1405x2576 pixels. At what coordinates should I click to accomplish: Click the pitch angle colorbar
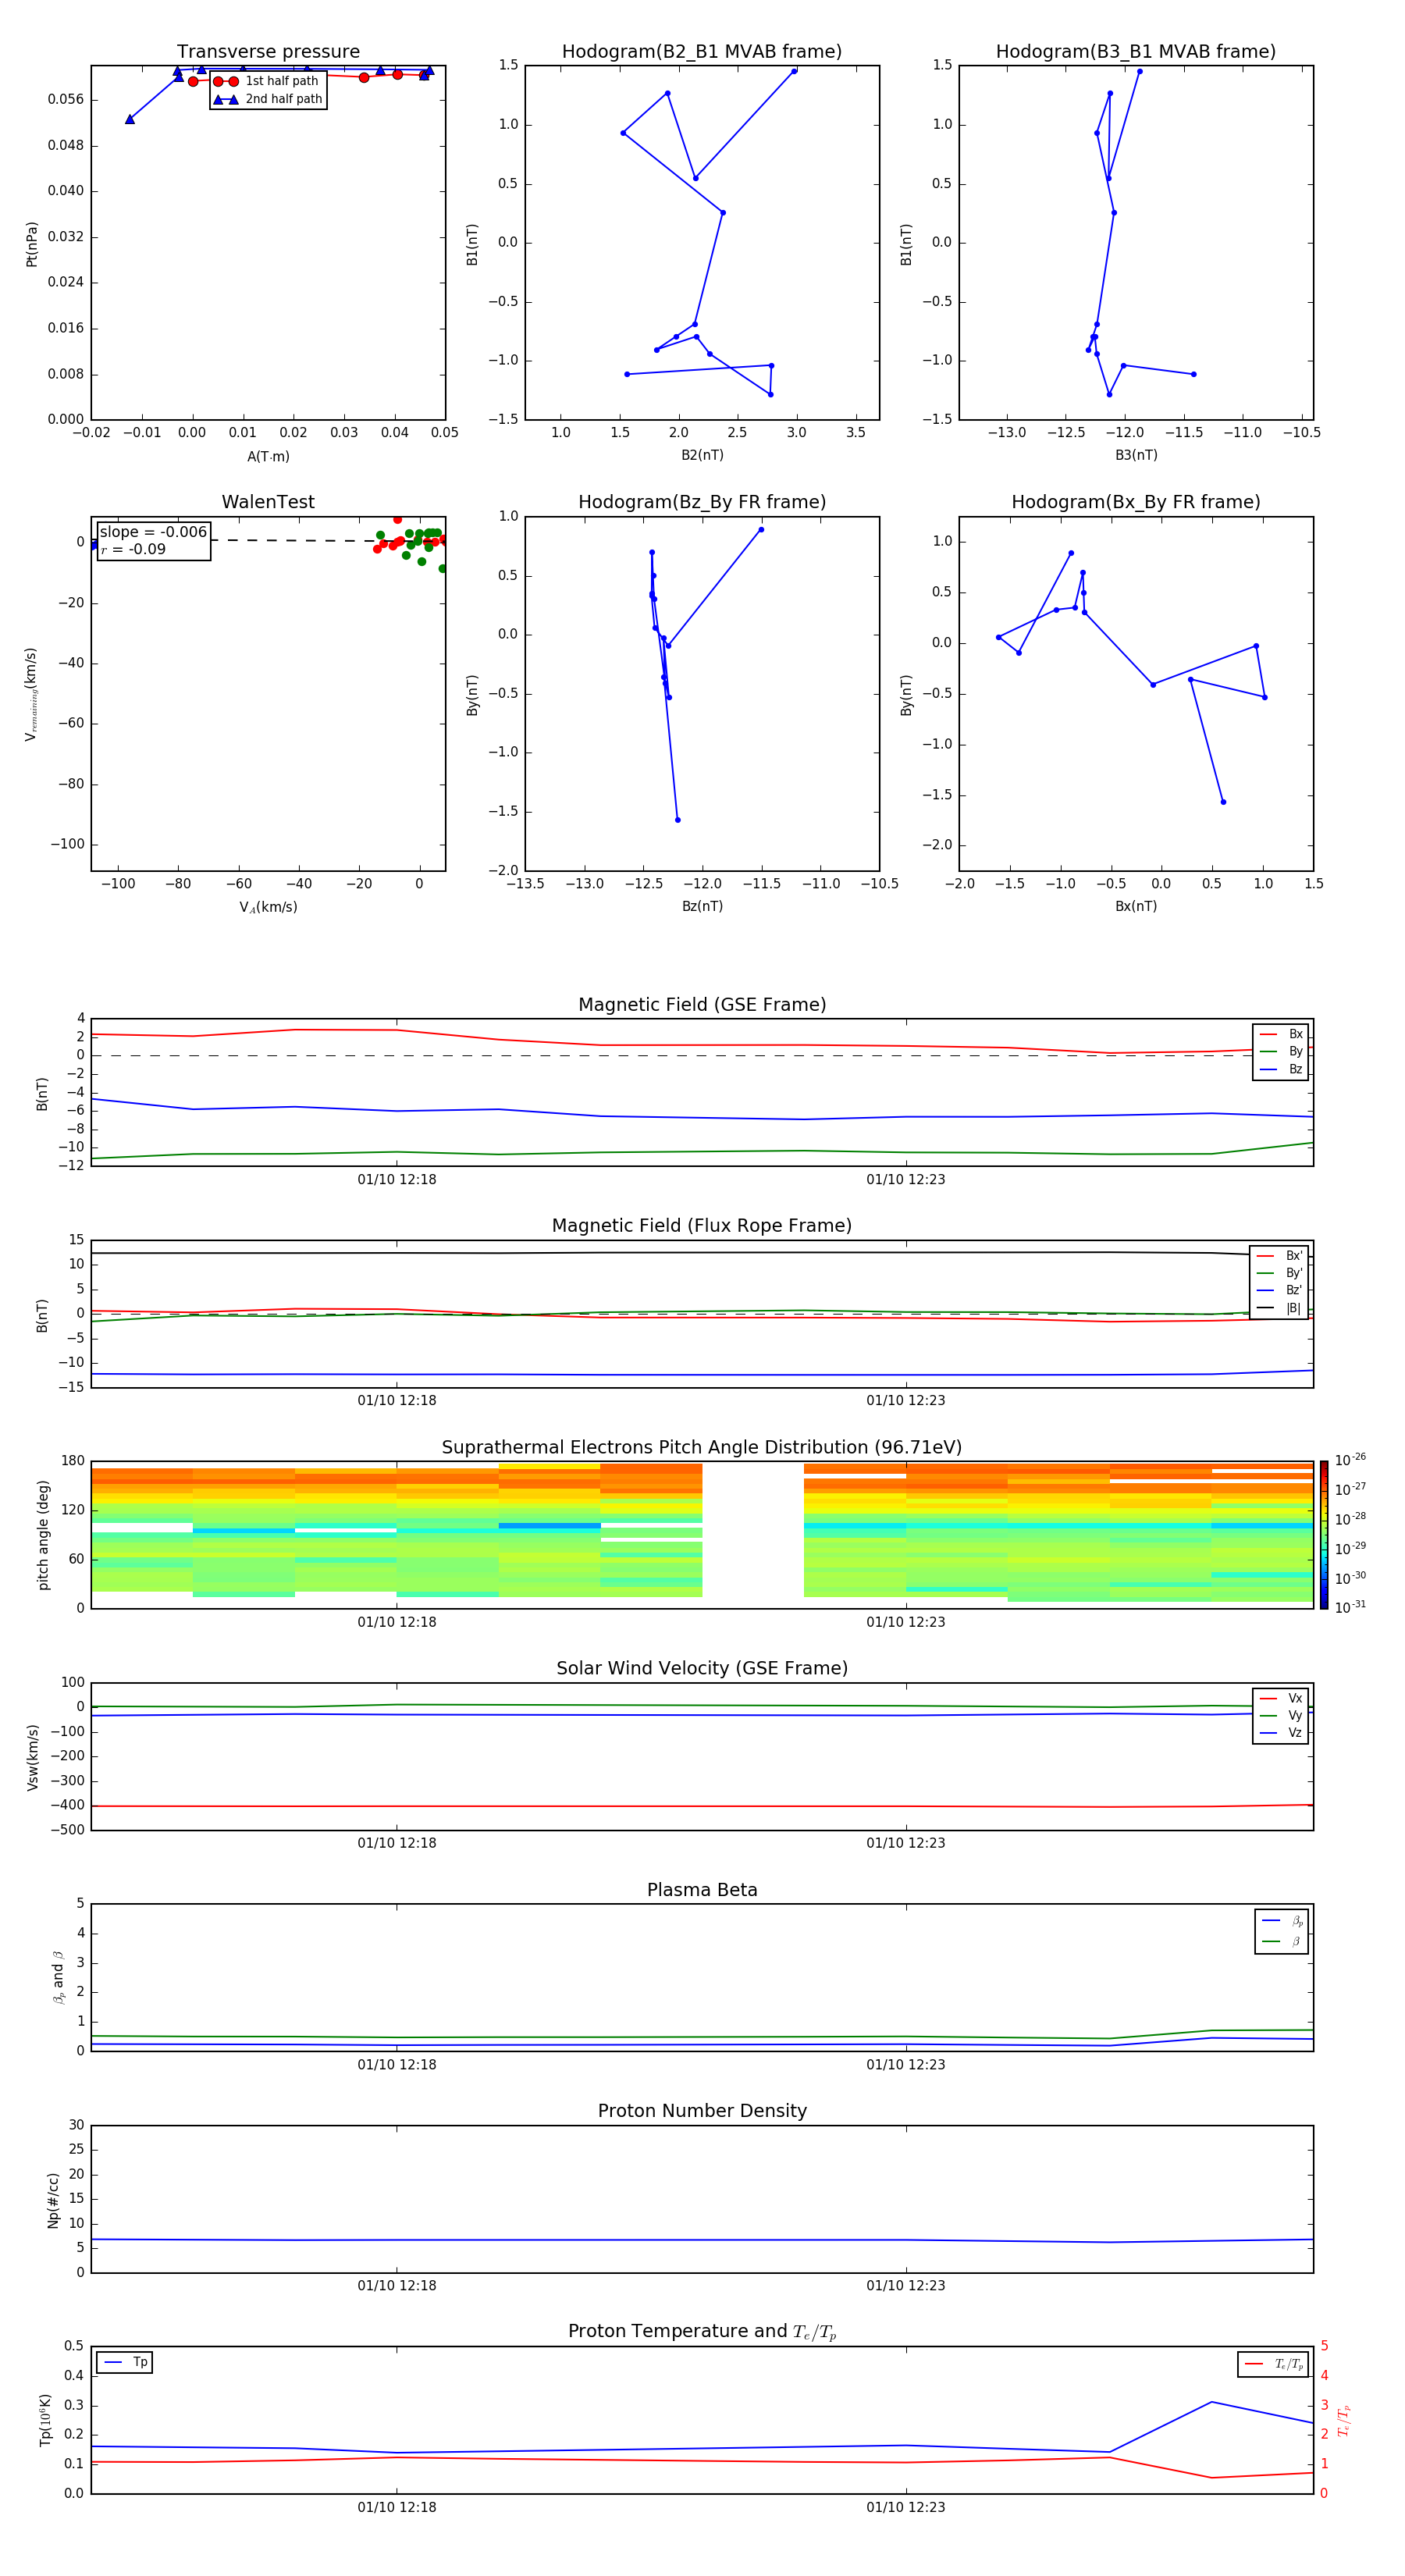pyautogui.click(x=1324, y=1535)
